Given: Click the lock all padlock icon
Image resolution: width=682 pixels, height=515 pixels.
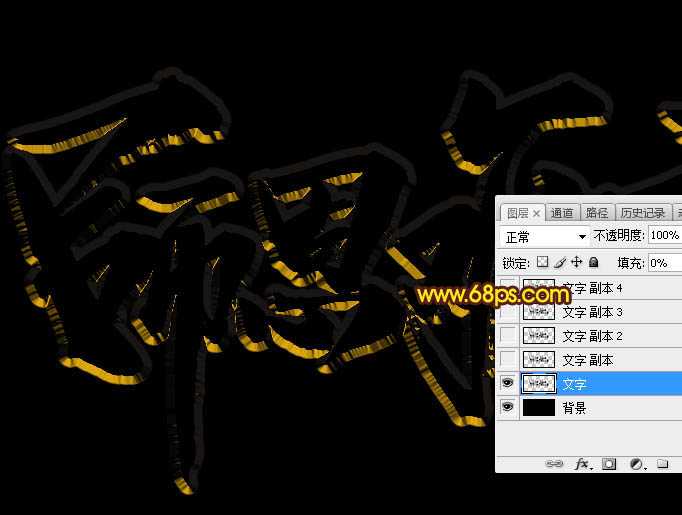Looking at the screenshot, I should click(x=593, y=262).
